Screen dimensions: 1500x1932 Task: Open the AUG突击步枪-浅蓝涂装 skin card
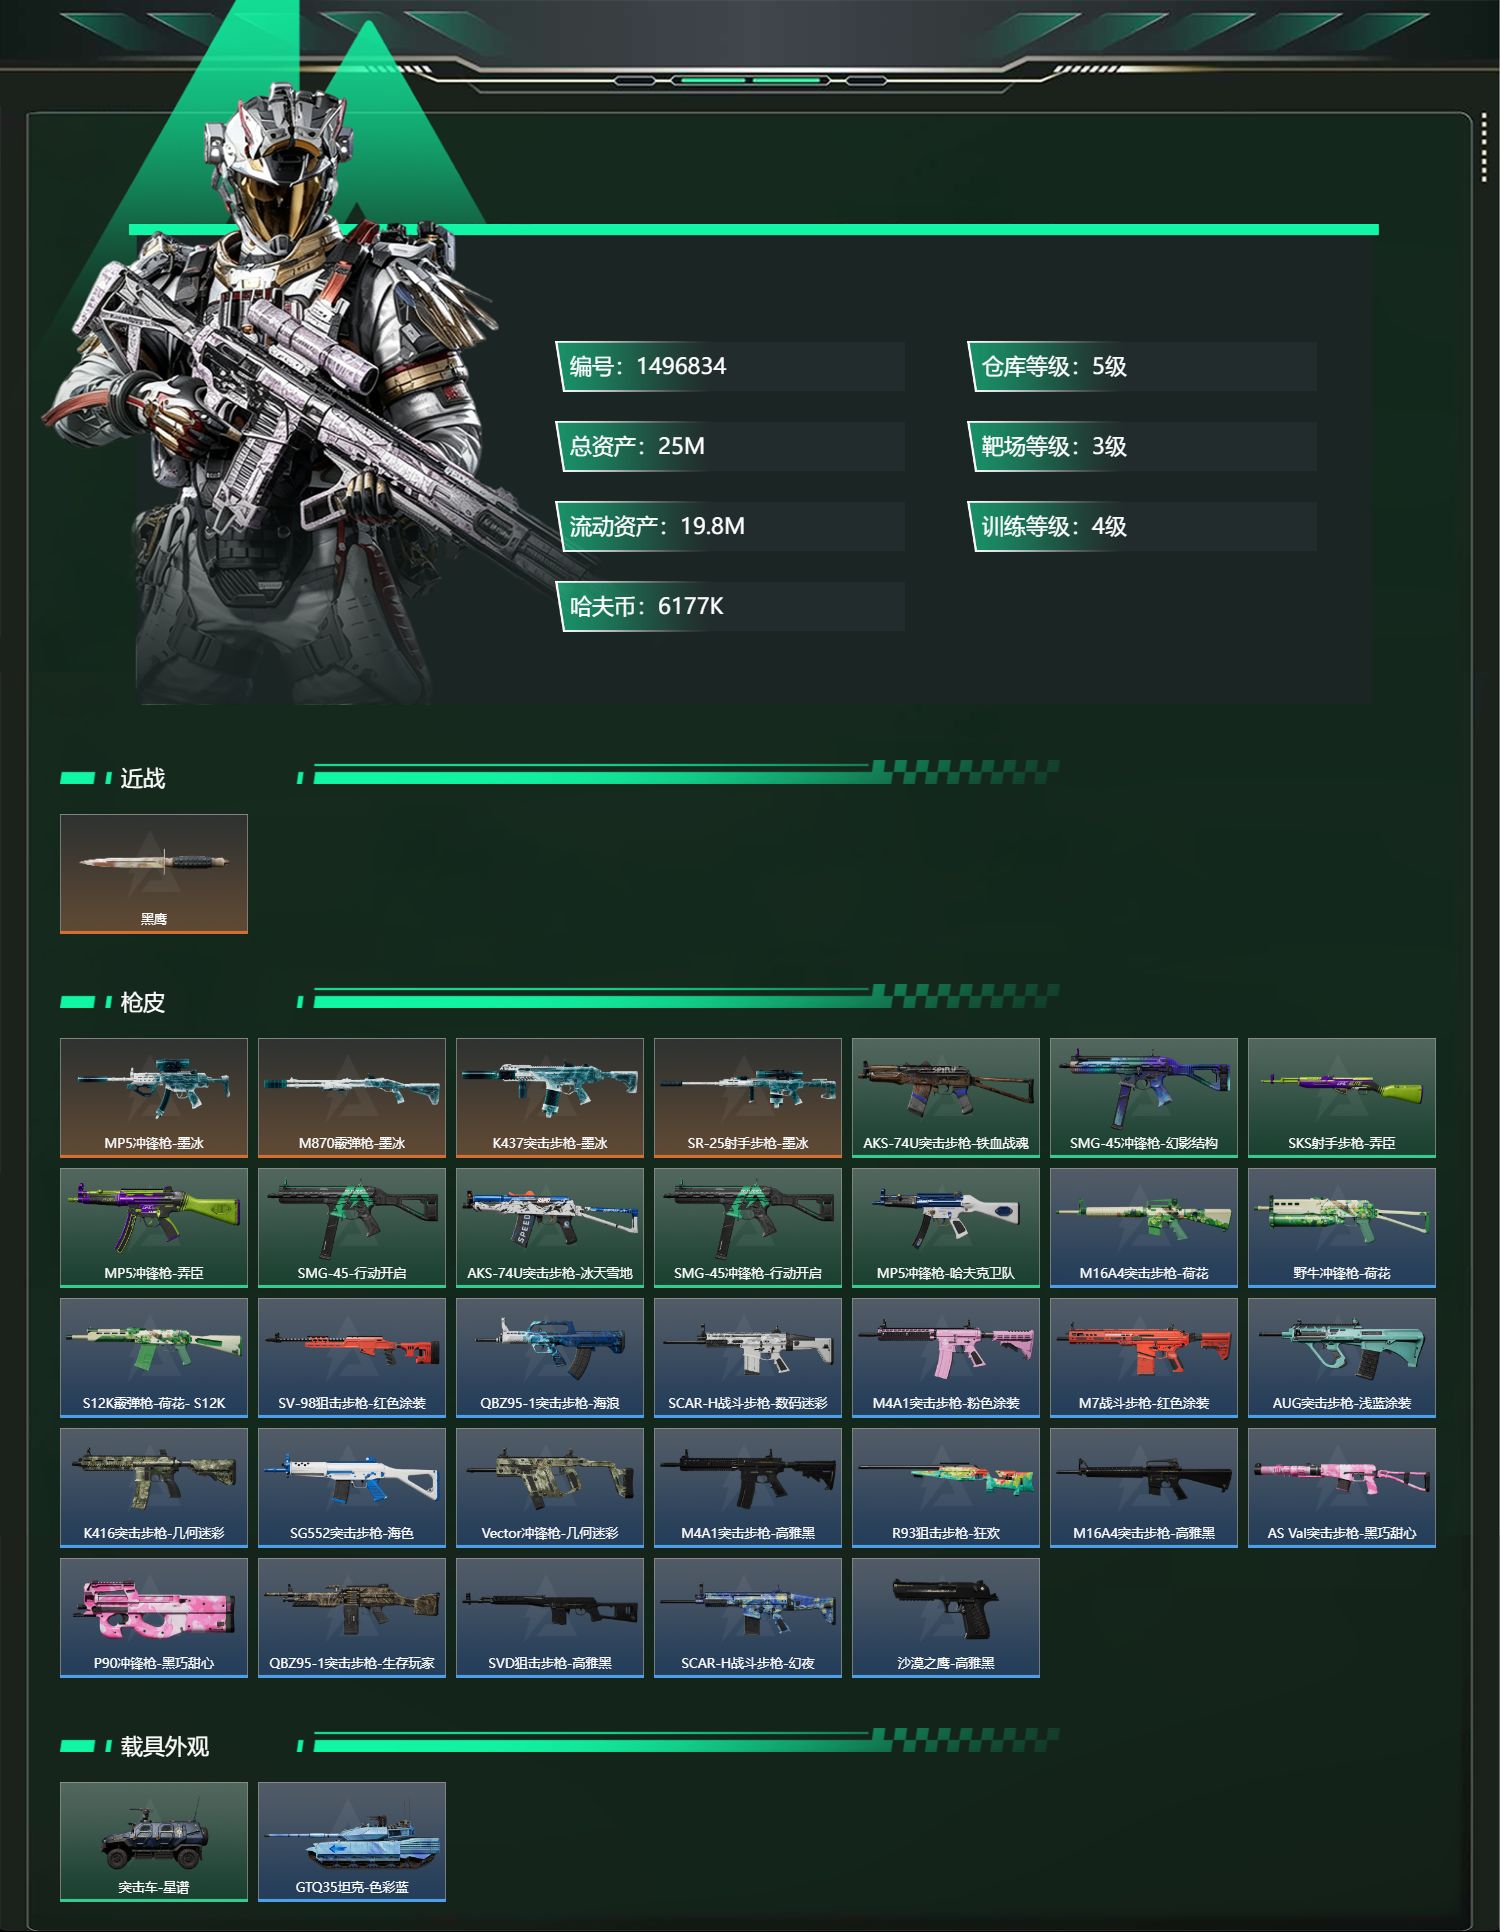pyautogui.click(x=1342, y=1358)
